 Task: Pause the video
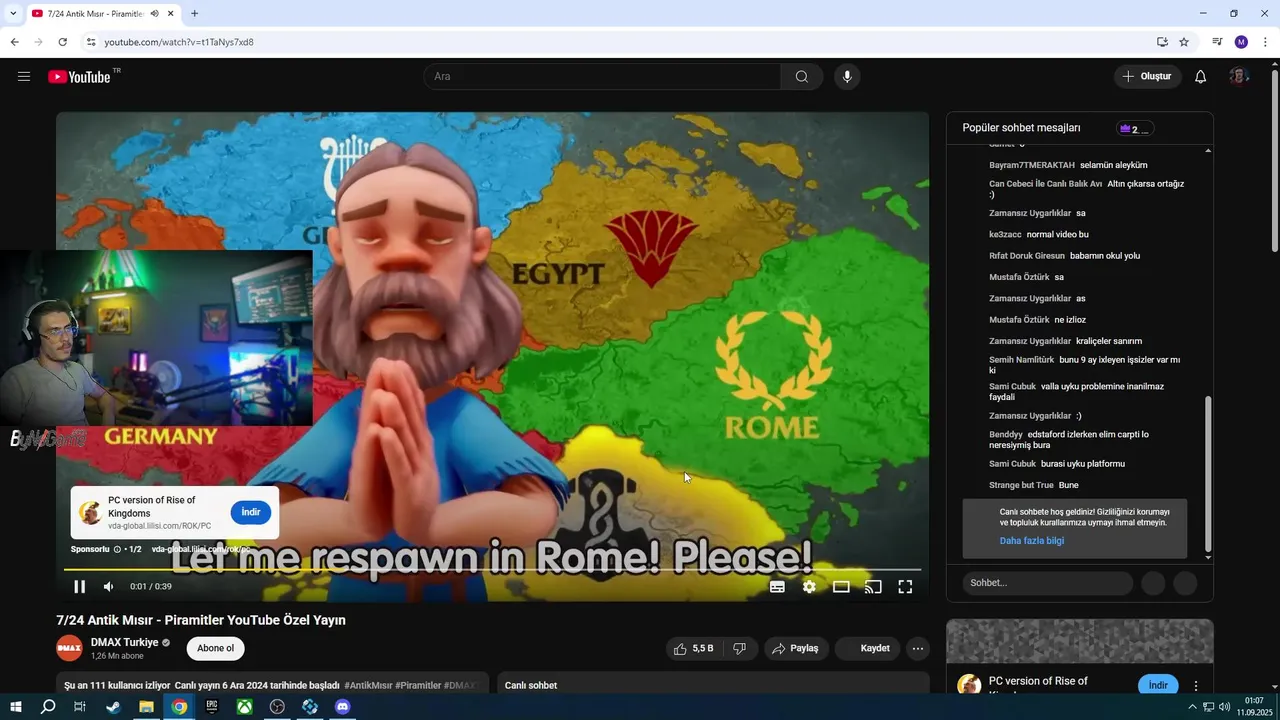coord(80,587)
